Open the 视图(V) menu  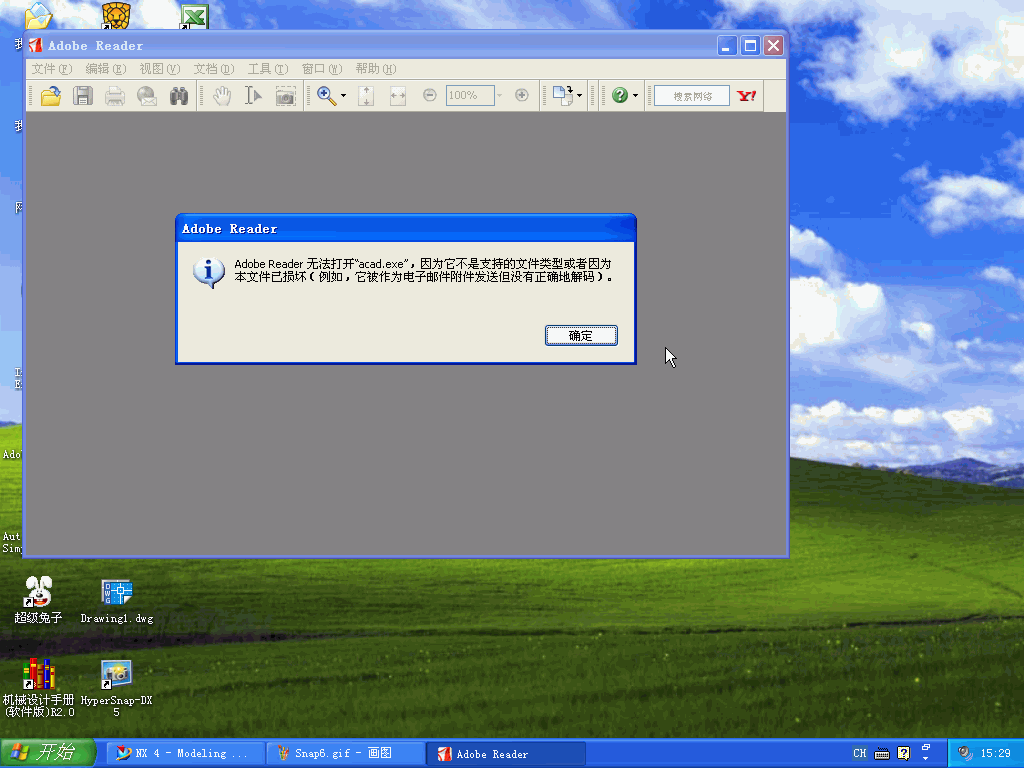tap(159, 69)
